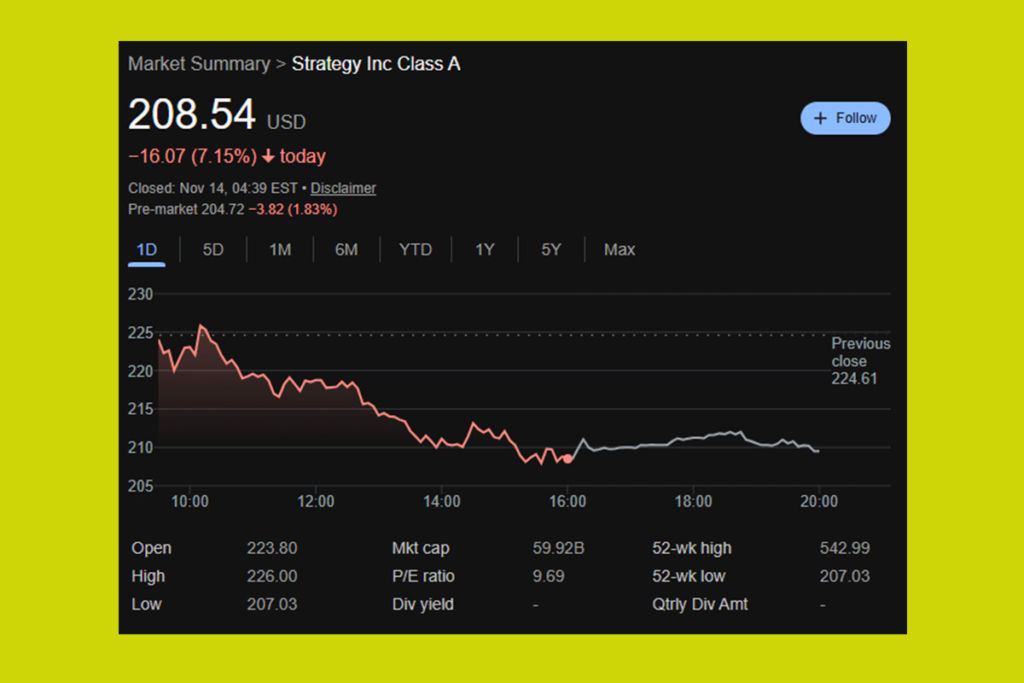The width and height of the screenshot is (1024, 683).
Task: Switch to the 6M chart view
Action: tap(346, 249)
